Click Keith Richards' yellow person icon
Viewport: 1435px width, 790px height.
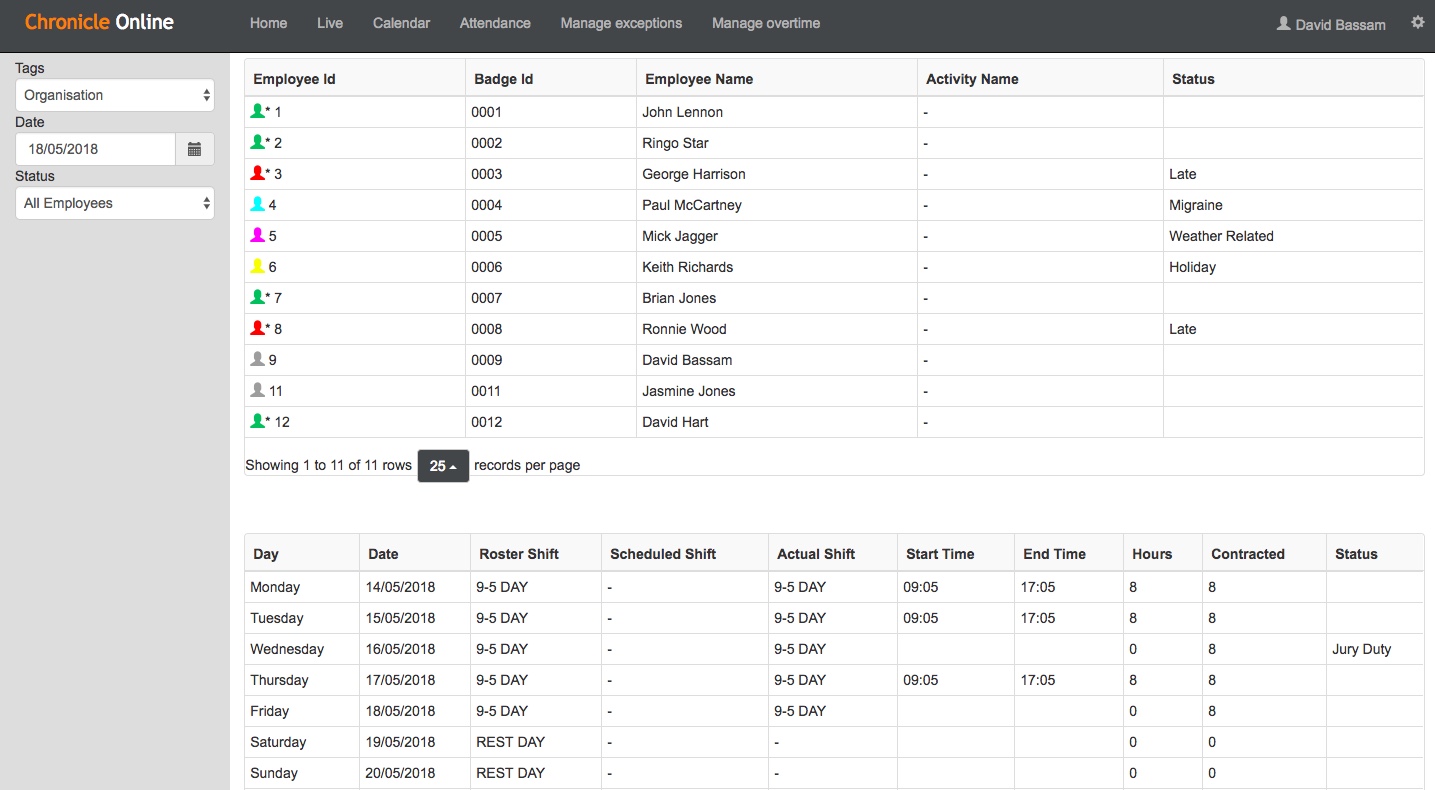(257, 267)
